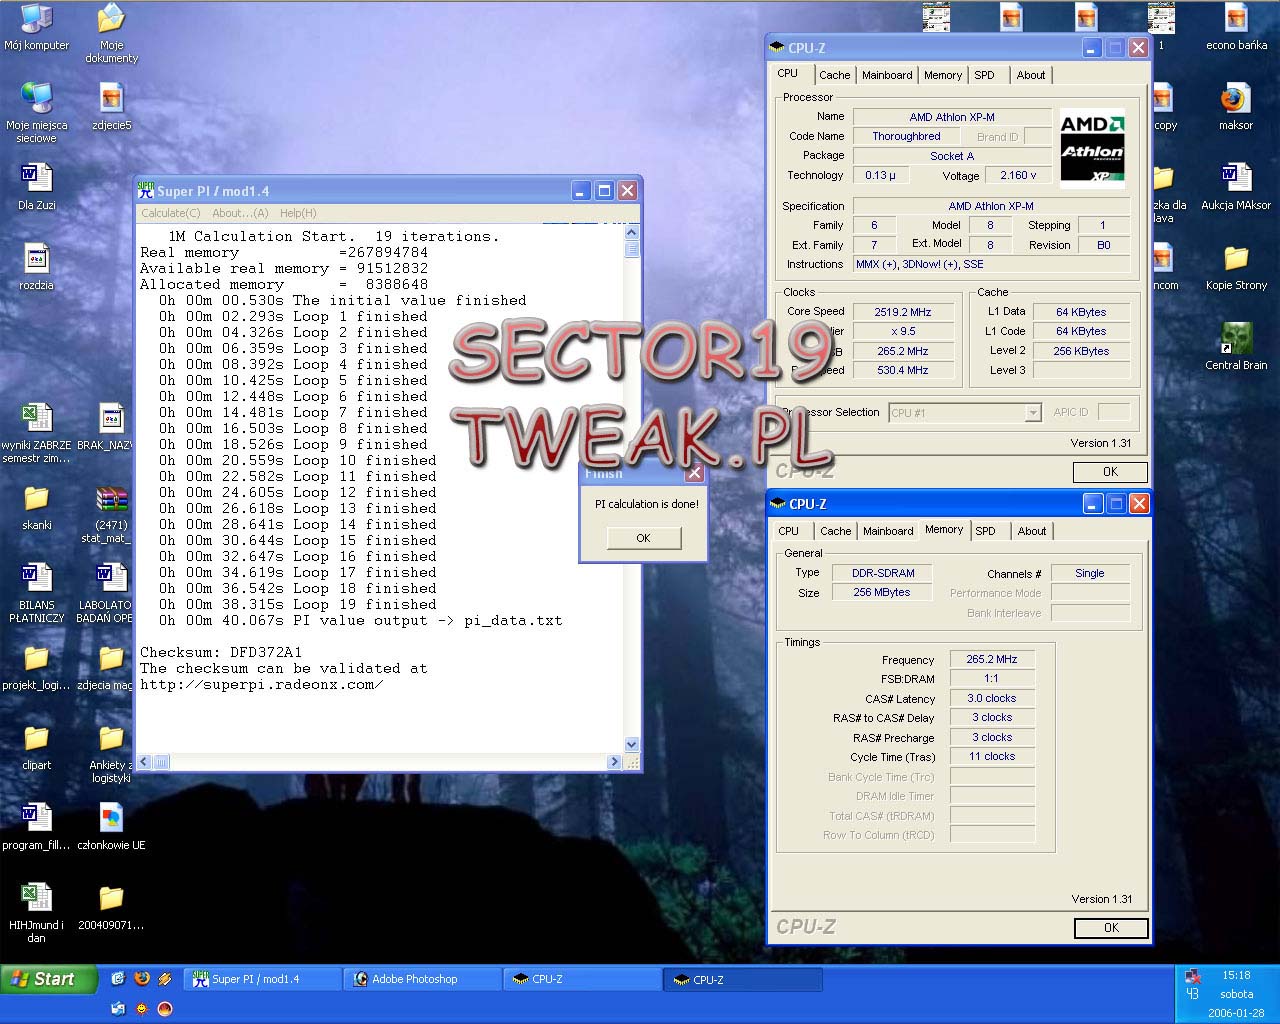This screenshot has height=1024, width=1280.
Task: Open Mainboard tab in lower CPU-Z window
Action: tap(888, 531)
